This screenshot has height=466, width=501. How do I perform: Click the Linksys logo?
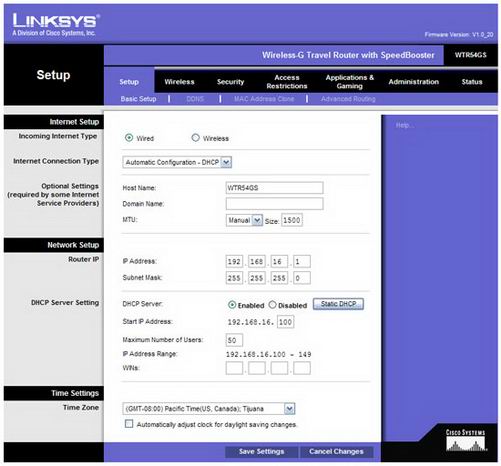55,24
